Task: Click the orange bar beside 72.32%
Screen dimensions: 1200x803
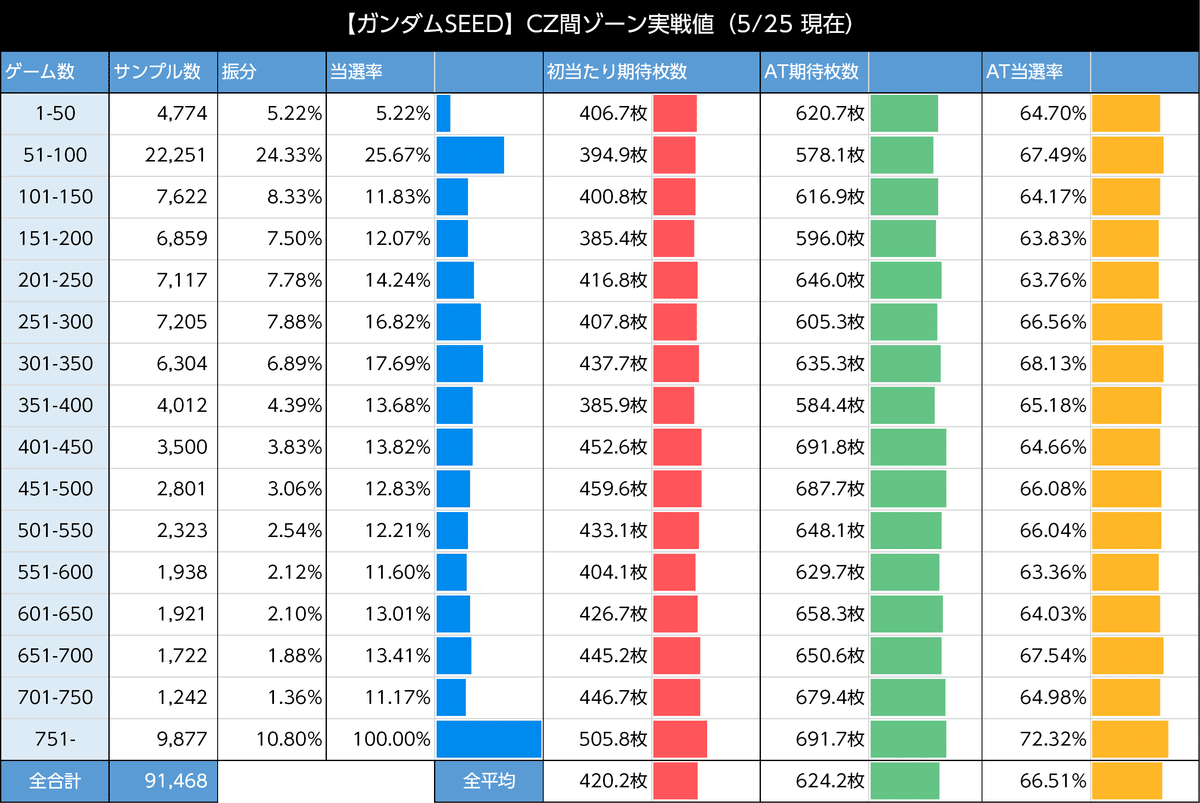Action: 1130,740
